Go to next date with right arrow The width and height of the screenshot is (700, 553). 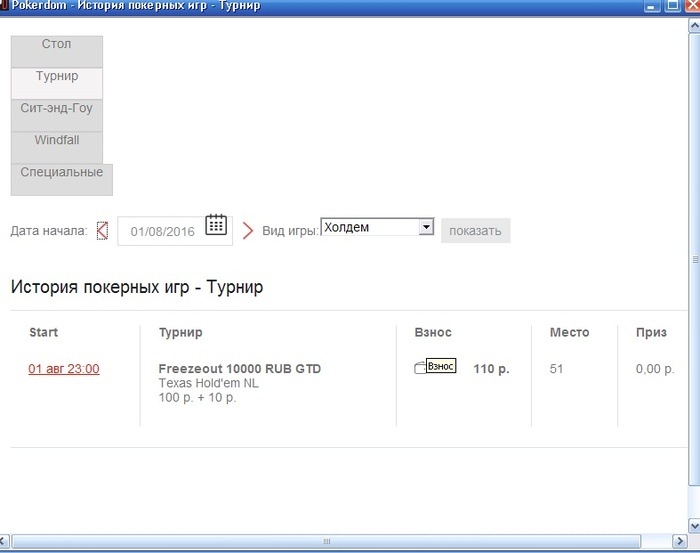[248, 231]
